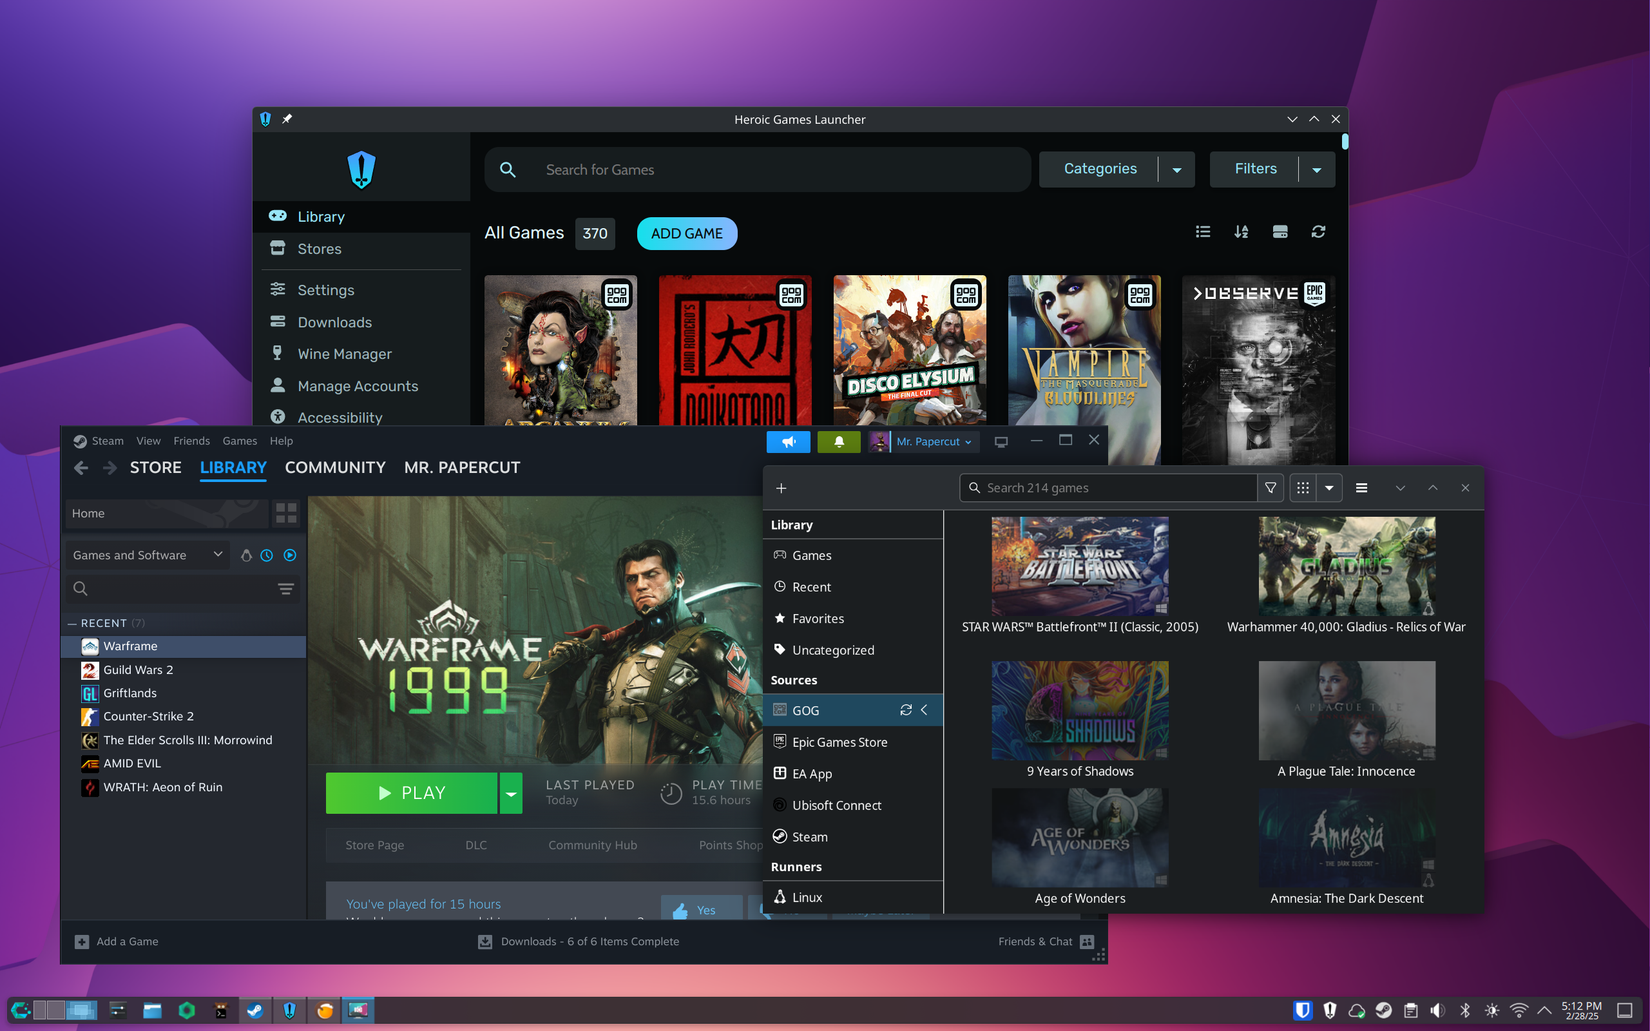Click the Steam icon in the system tray

1384,1010
